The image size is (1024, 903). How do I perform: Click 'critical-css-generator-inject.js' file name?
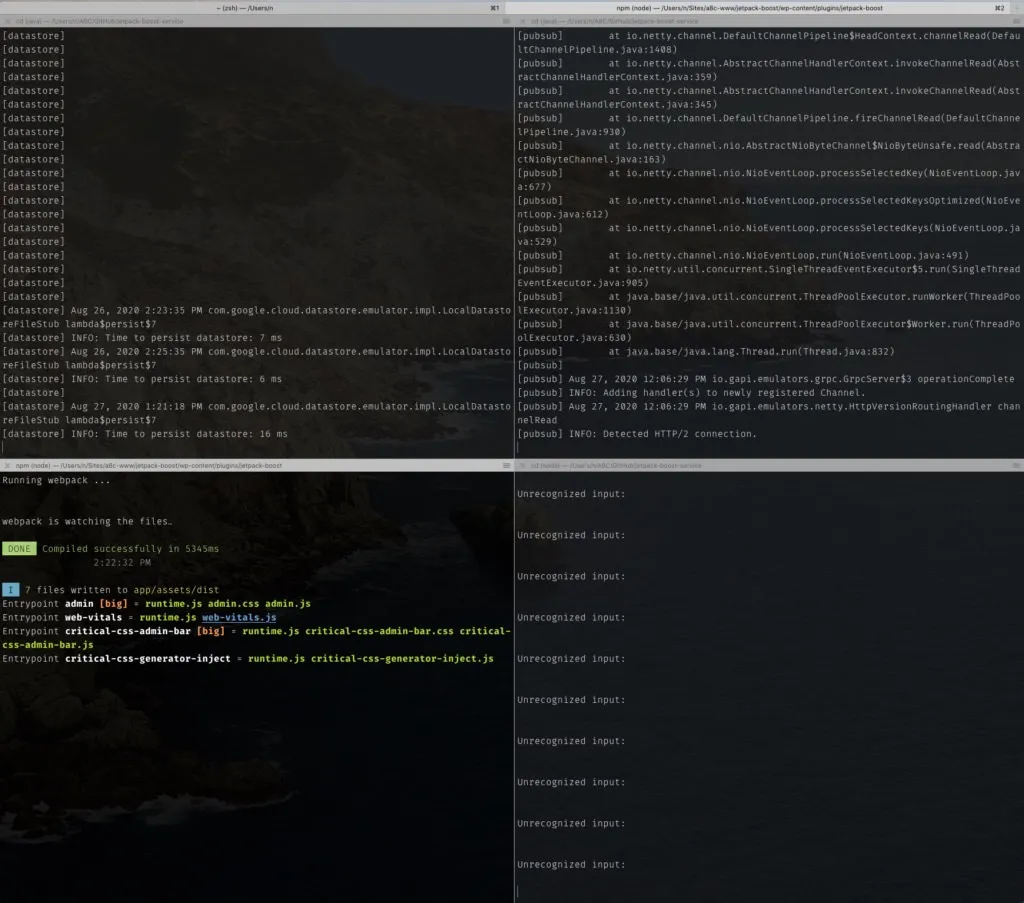[x=402, y=658]
